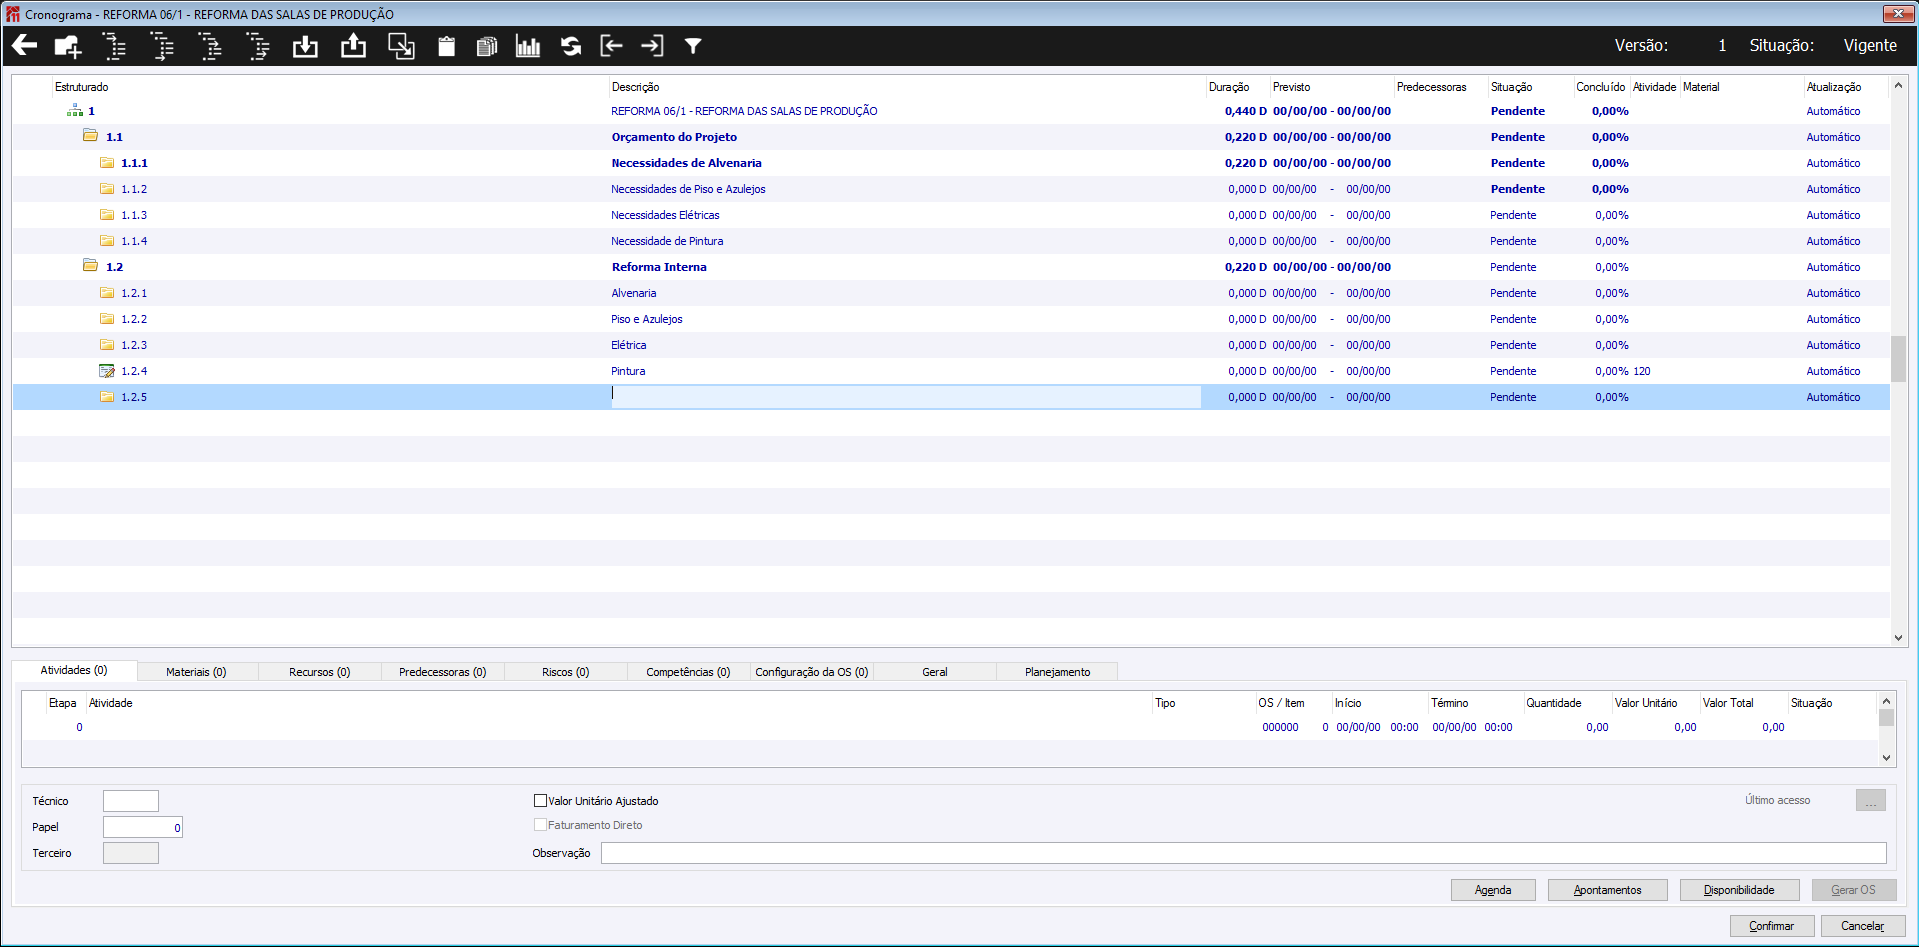
Task: Select the Atividades (0) tab
Action: [74, 670]
